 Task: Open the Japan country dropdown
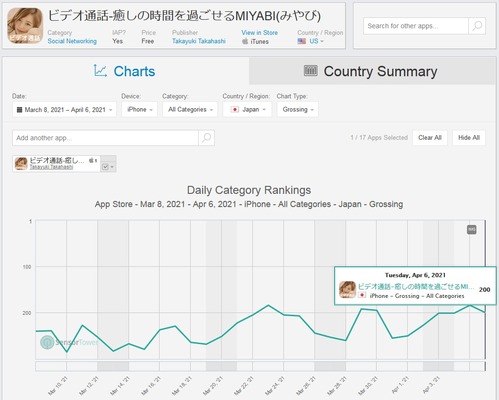247,109
